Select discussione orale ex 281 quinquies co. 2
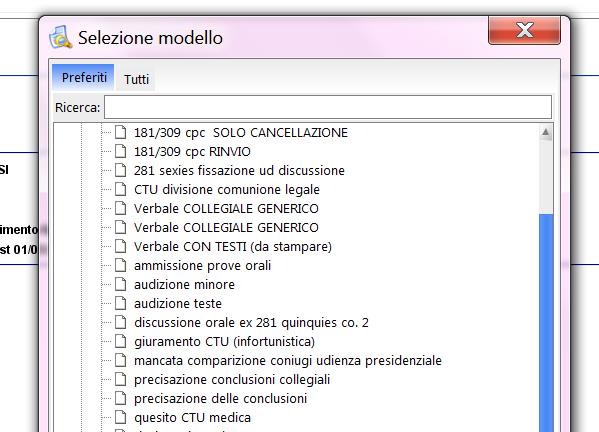This screenshot has width=599, height=432. [x=251, y=322]
